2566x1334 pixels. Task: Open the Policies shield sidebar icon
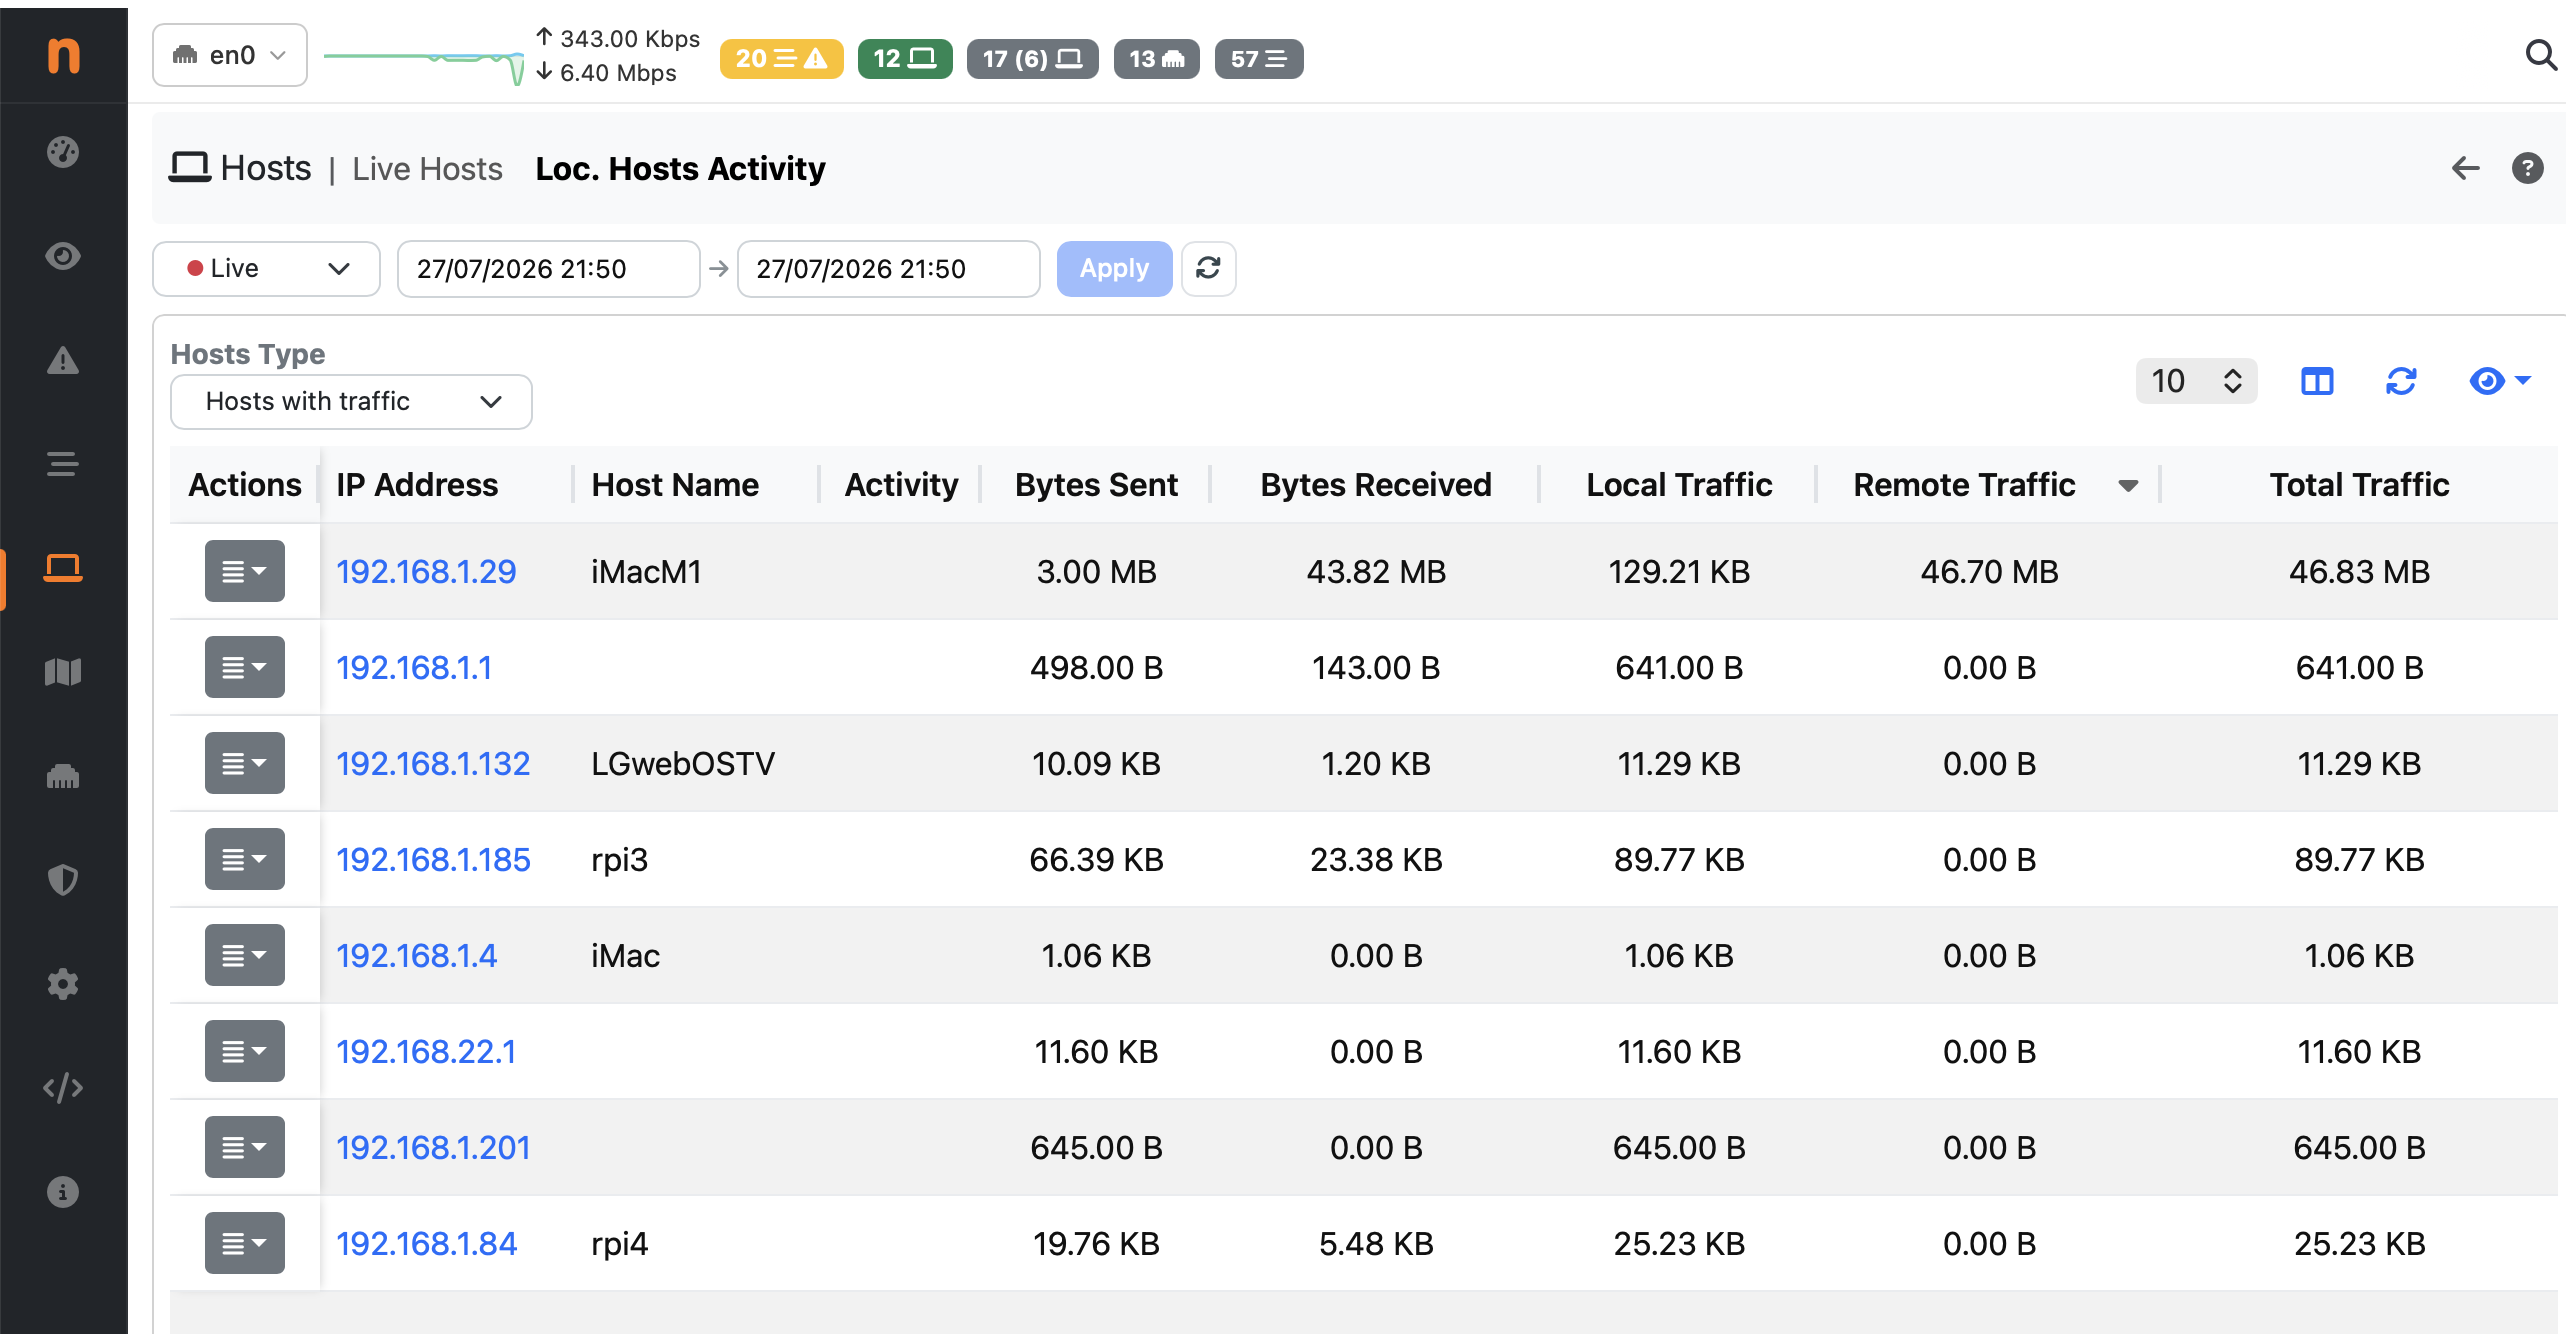(x=63, y=880)
